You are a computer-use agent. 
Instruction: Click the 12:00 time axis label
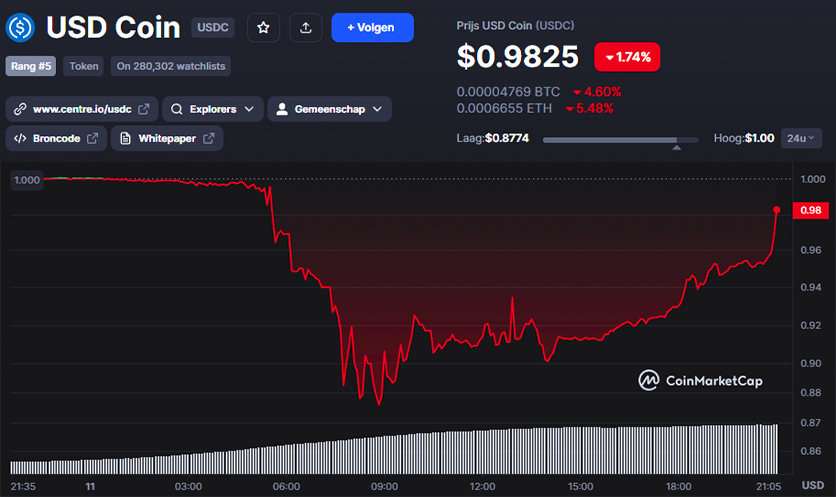pos(483,486)
